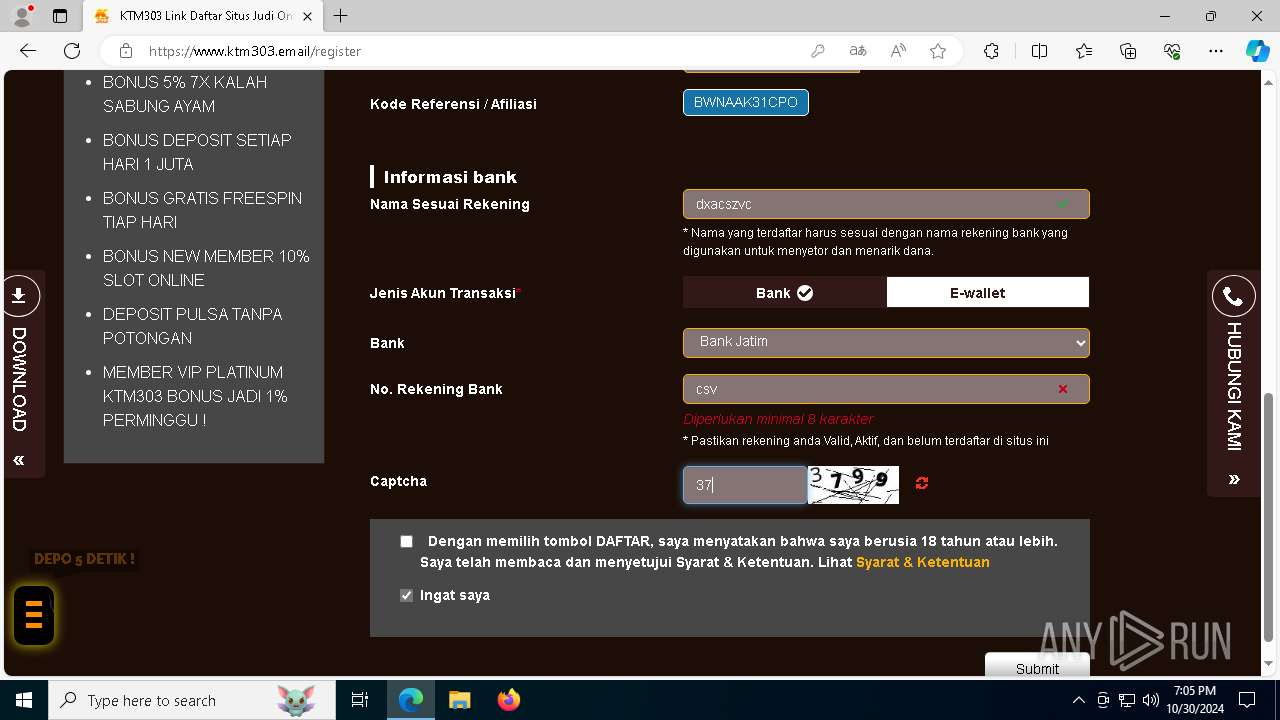The height and width of the screenshot is (720, 1280).
Task: Select the KTM303 Link Daftar tab
Action: (202, 16)
